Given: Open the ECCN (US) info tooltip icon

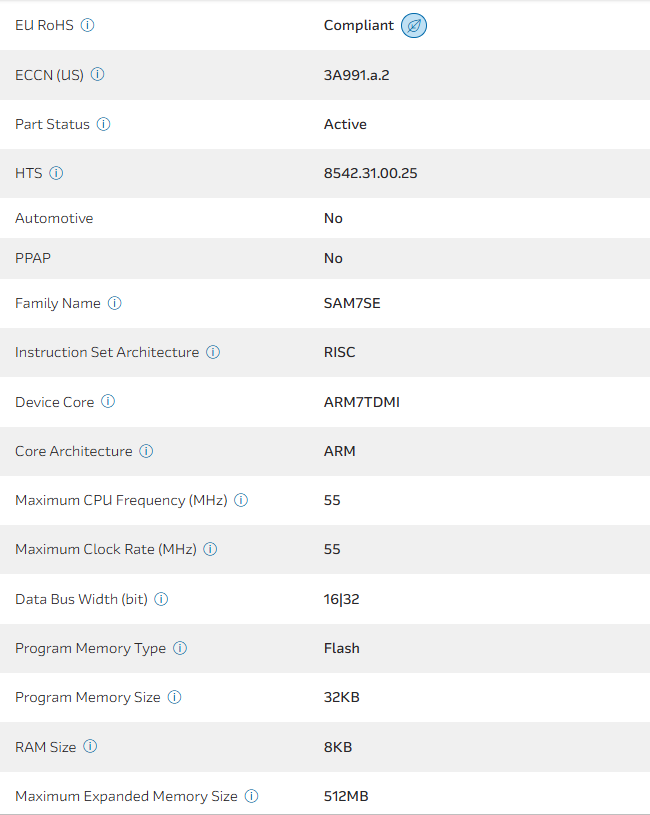Looking at the screenshot, I should click(x=97, y=74).
